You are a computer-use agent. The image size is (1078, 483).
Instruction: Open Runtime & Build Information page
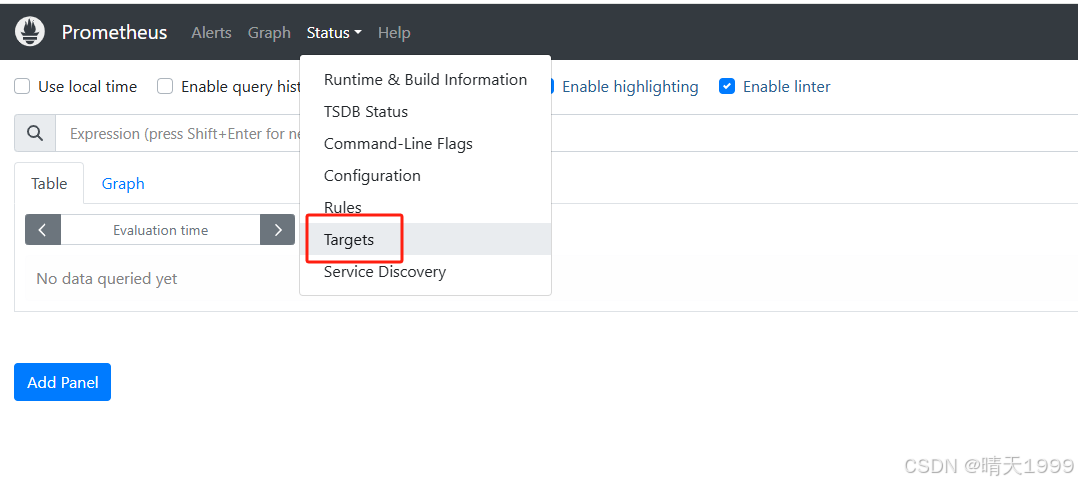[x=426, y=80]
